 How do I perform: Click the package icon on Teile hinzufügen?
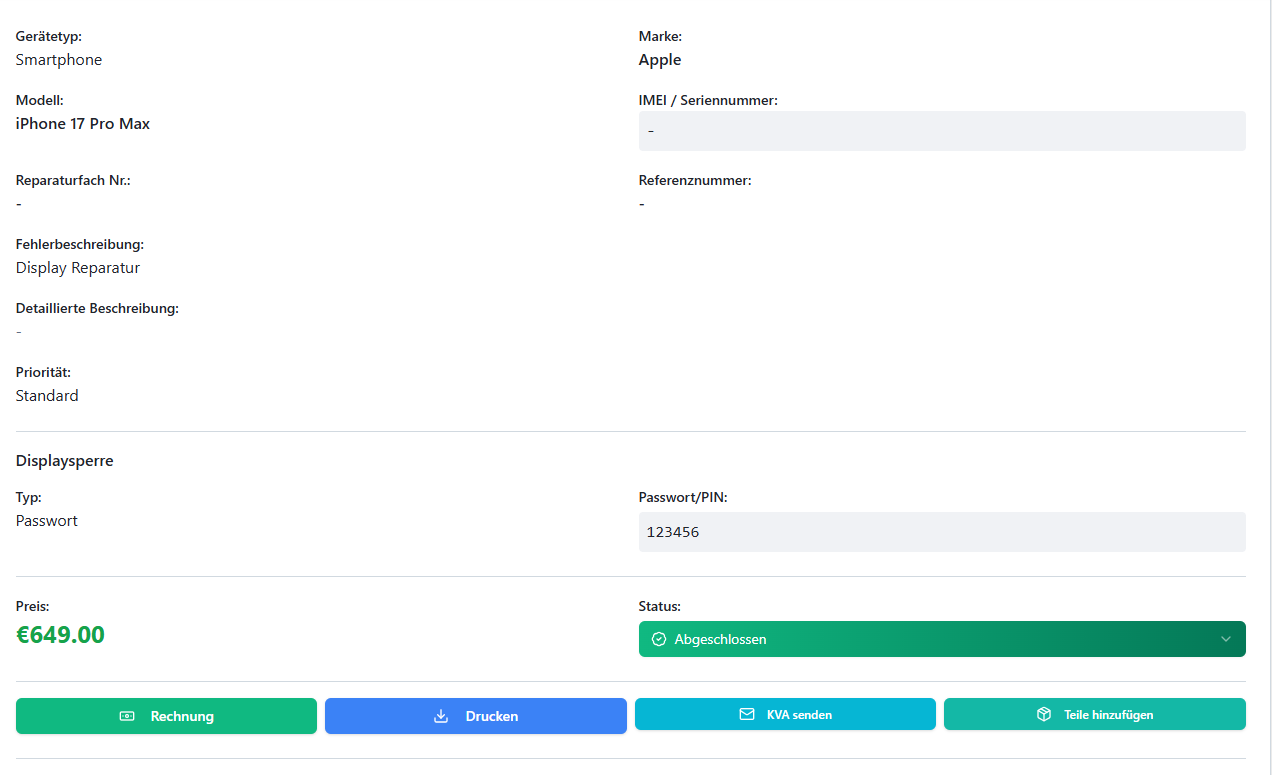click(1044, 714)
